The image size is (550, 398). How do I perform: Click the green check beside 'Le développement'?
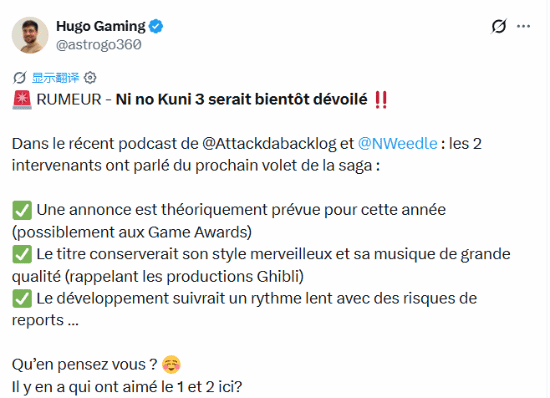[x=22, y=299]
